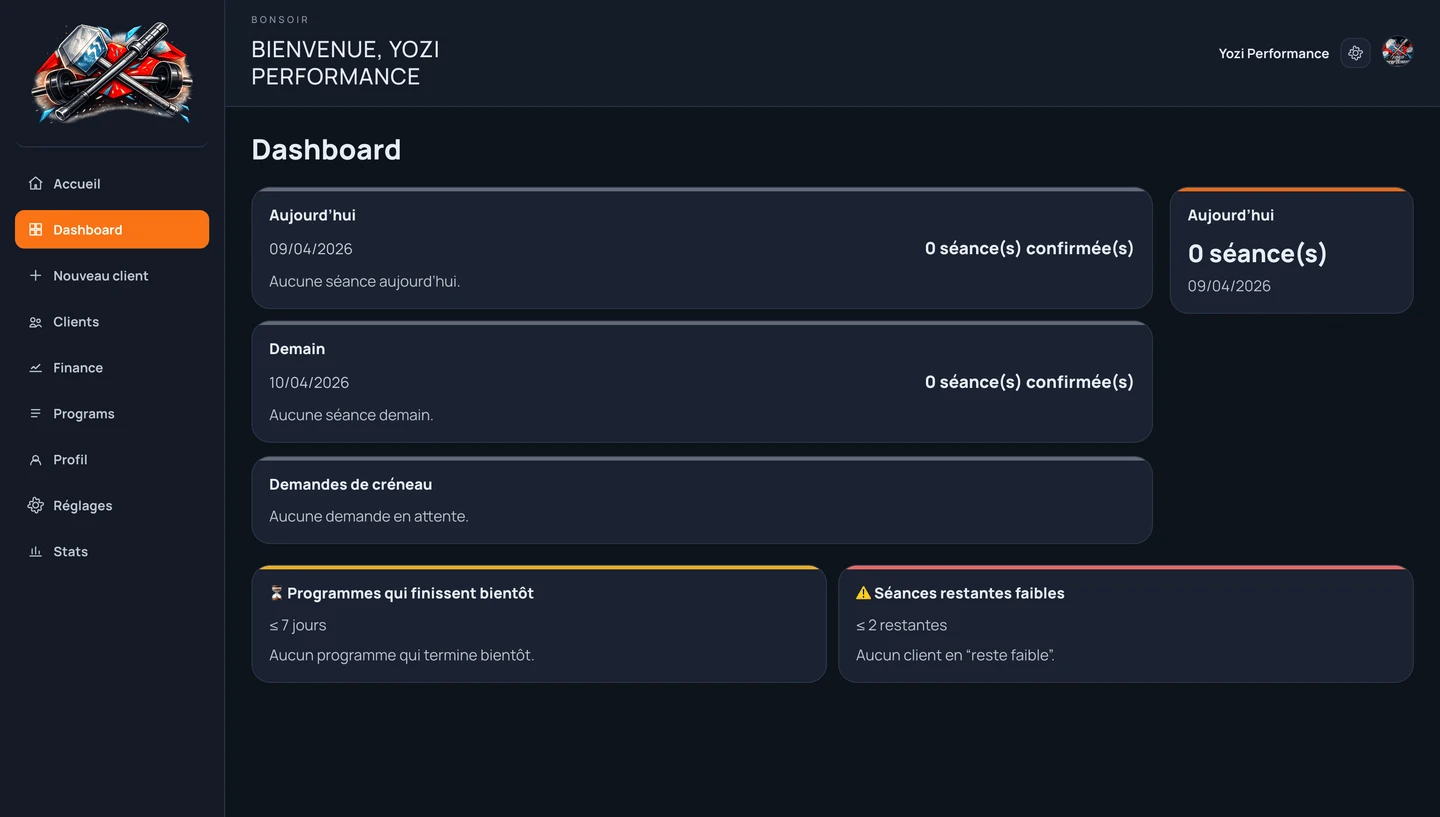Click the Programs list icon

(36, 414)
